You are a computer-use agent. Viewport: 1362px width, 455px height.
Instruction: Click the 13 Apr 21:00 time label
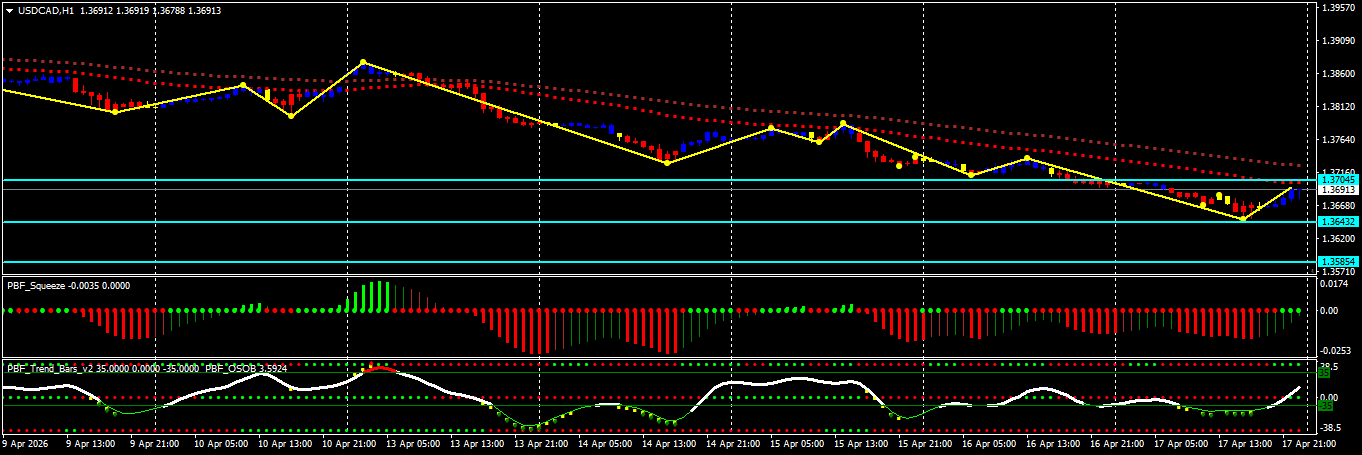539,442
